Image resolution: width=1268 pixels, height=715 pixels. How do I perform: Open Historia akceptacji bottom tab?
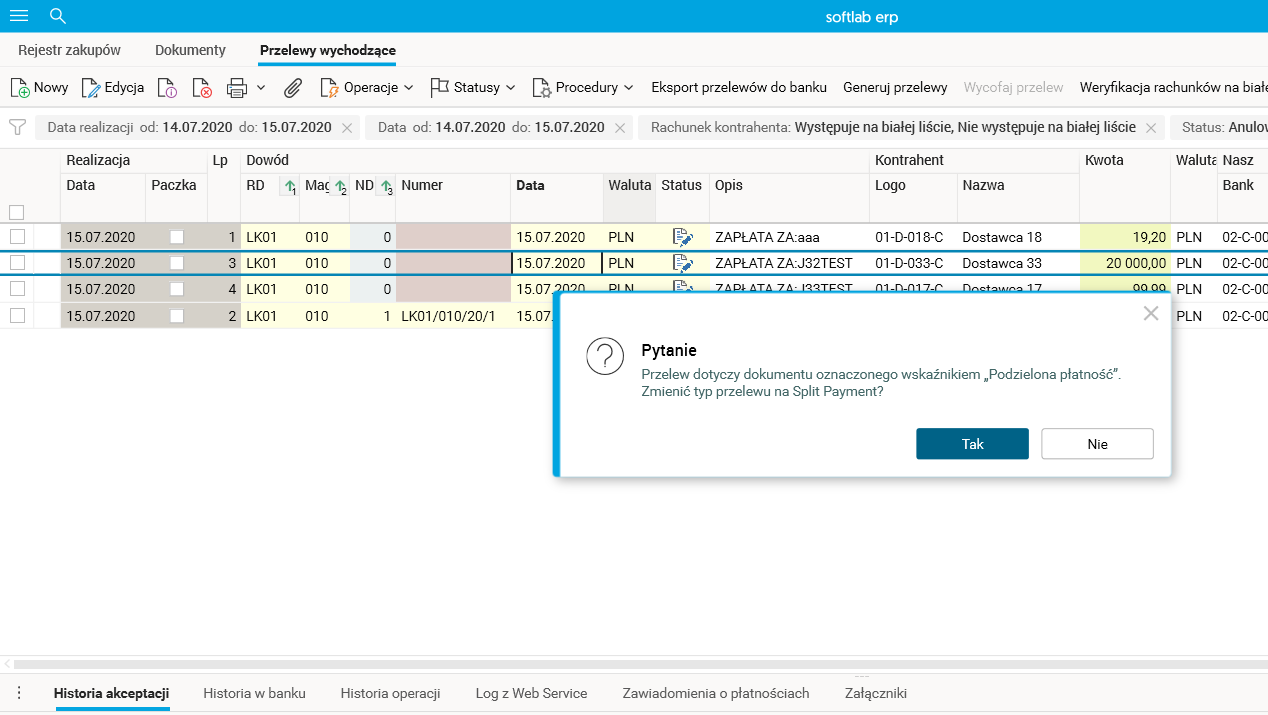click(111, 693)
